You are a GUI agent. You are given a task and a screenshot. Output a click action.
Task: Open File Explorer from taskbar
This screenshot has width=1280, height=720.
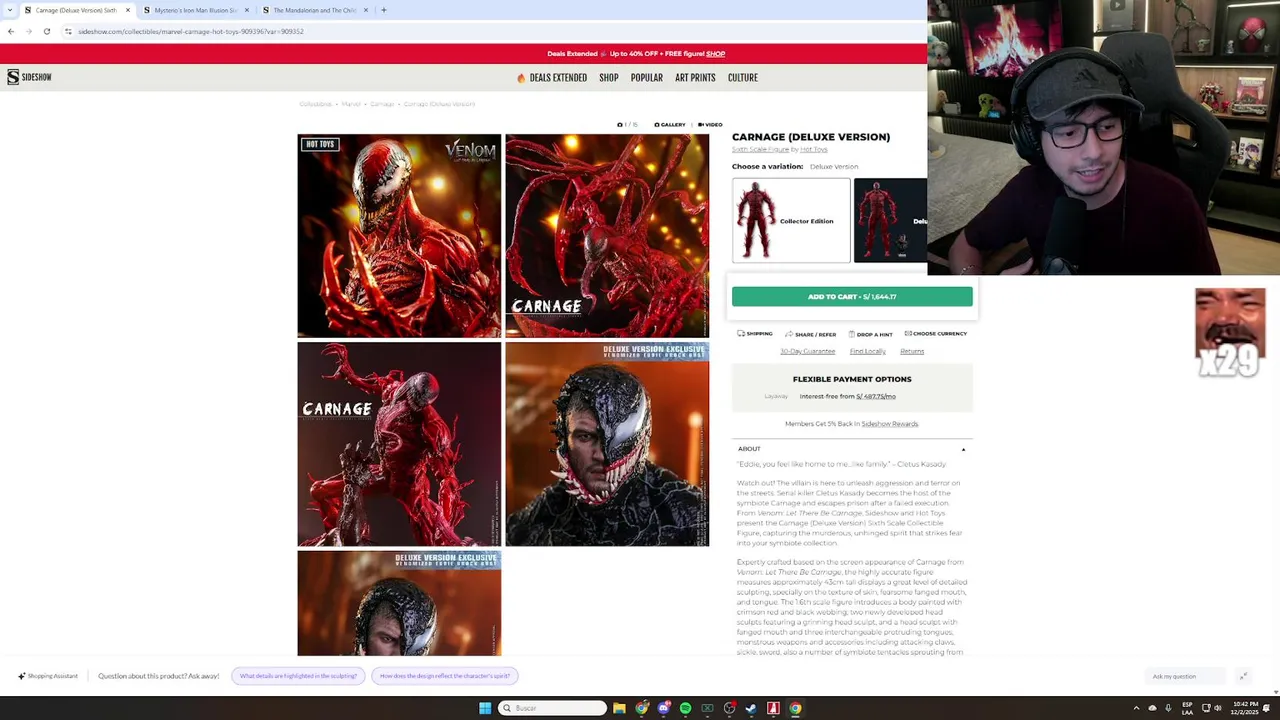pyautogui.click(x=619, y=708)
